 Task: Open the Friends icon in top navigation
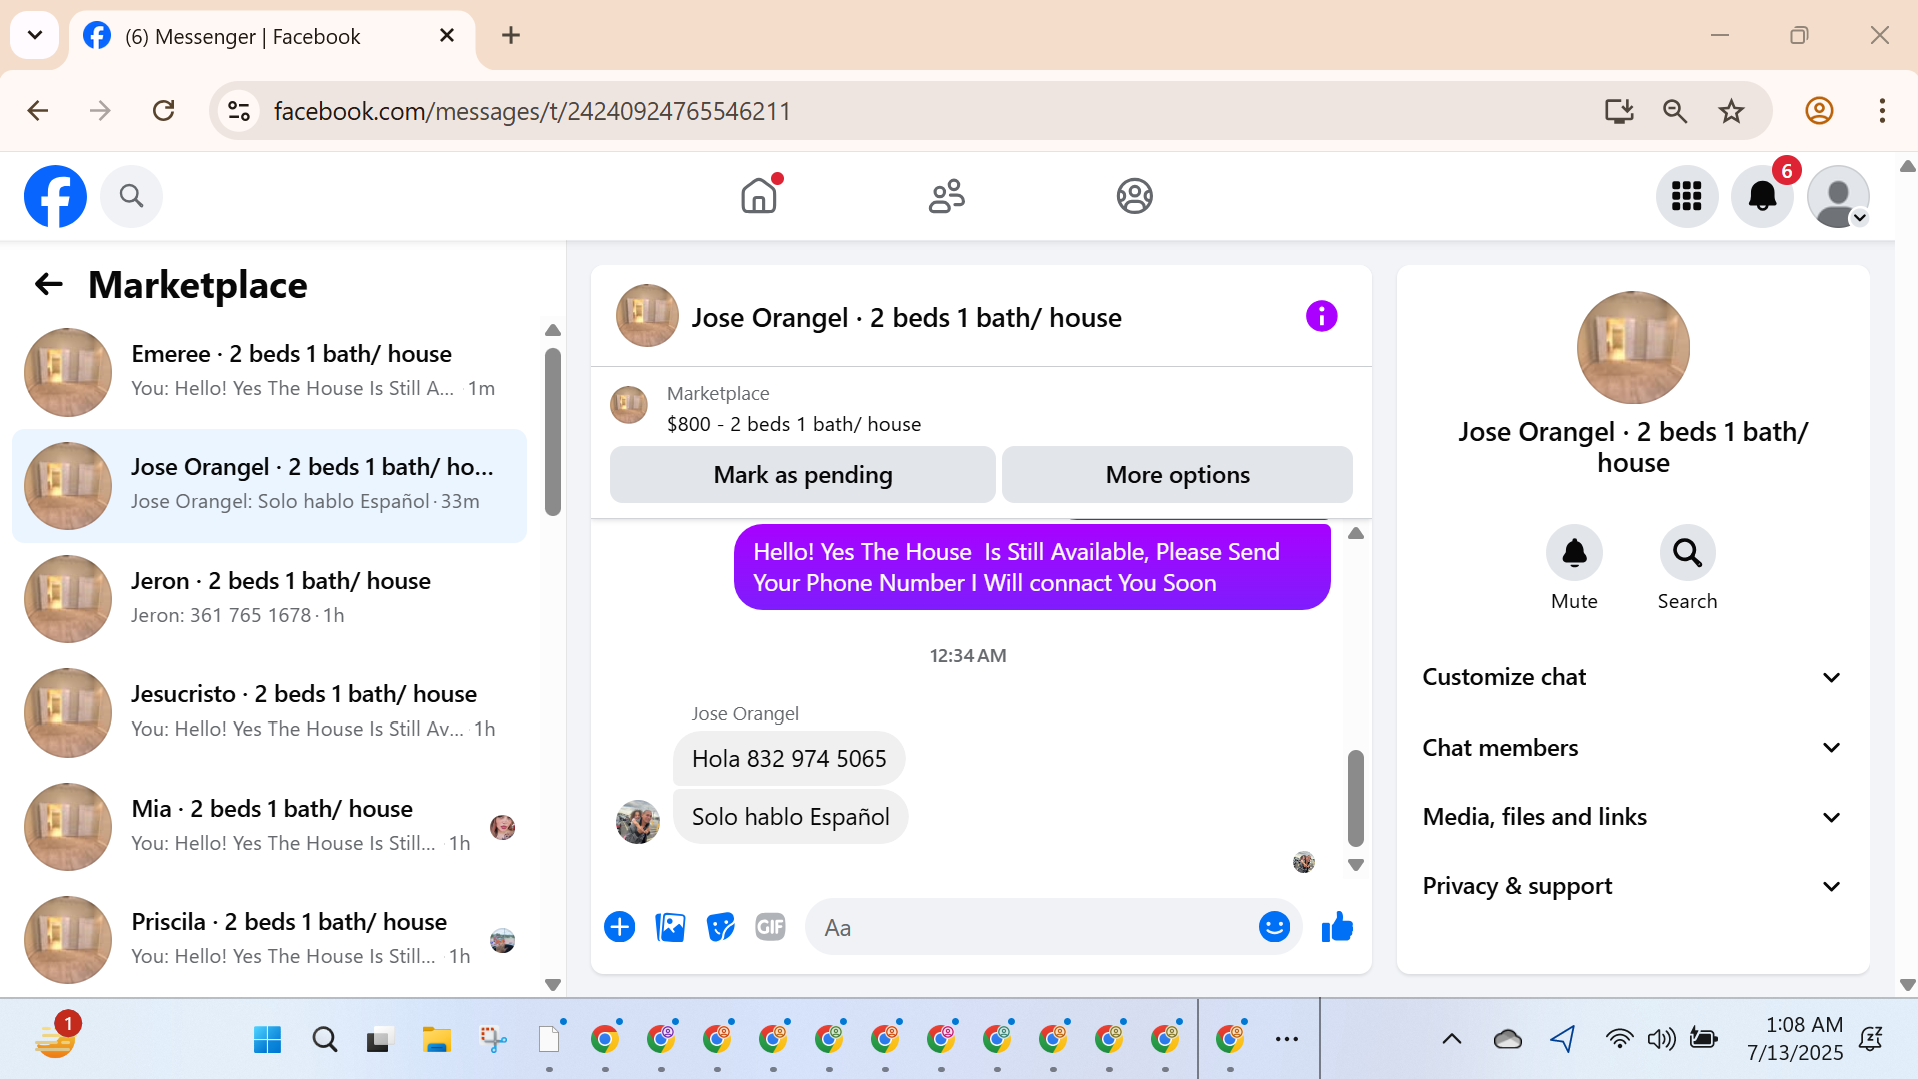(x=946, y=195)
